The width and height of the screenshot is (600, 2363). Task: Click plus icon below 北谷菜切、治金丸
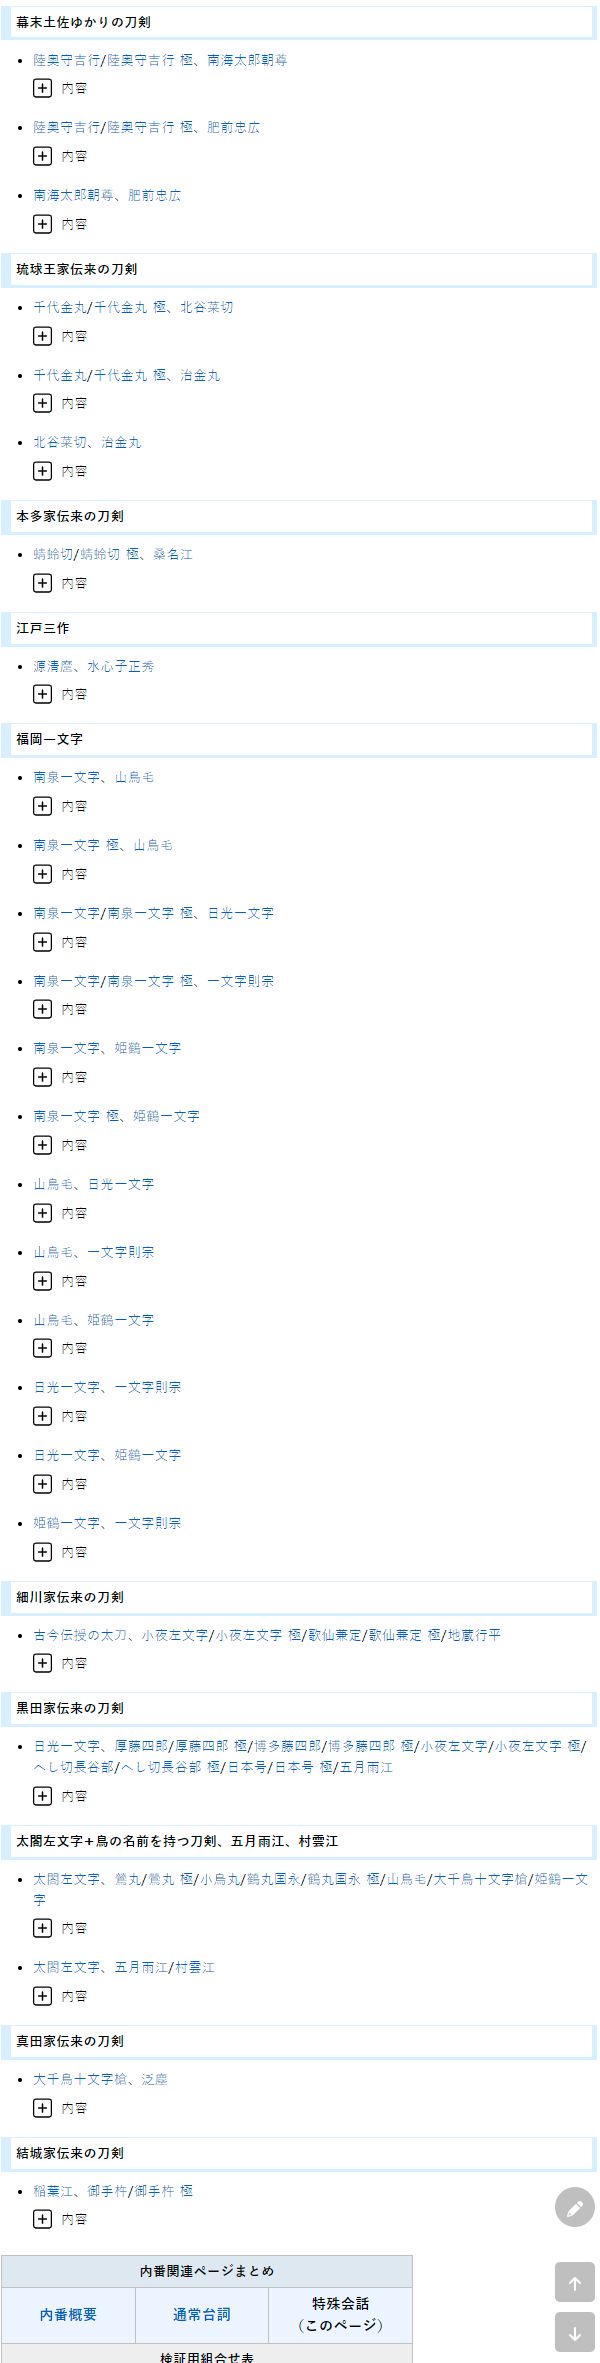[x=42, y=470]
